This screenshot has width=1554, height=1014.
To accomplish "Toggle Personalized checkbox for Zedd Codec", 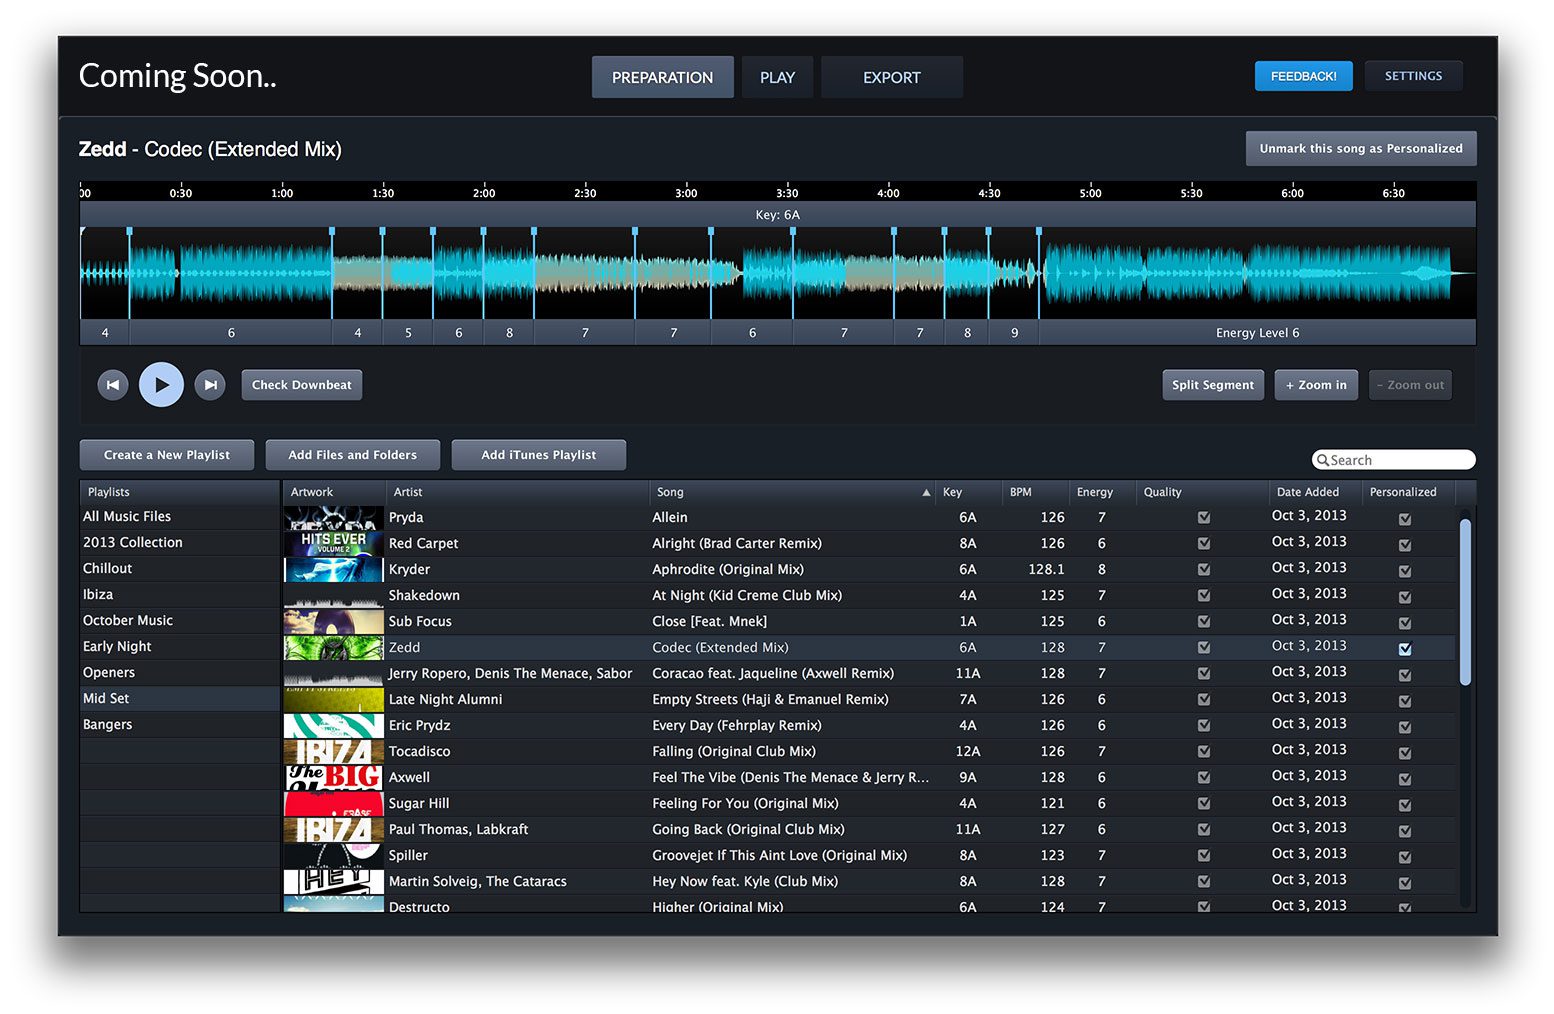I will pos(1405,649).
